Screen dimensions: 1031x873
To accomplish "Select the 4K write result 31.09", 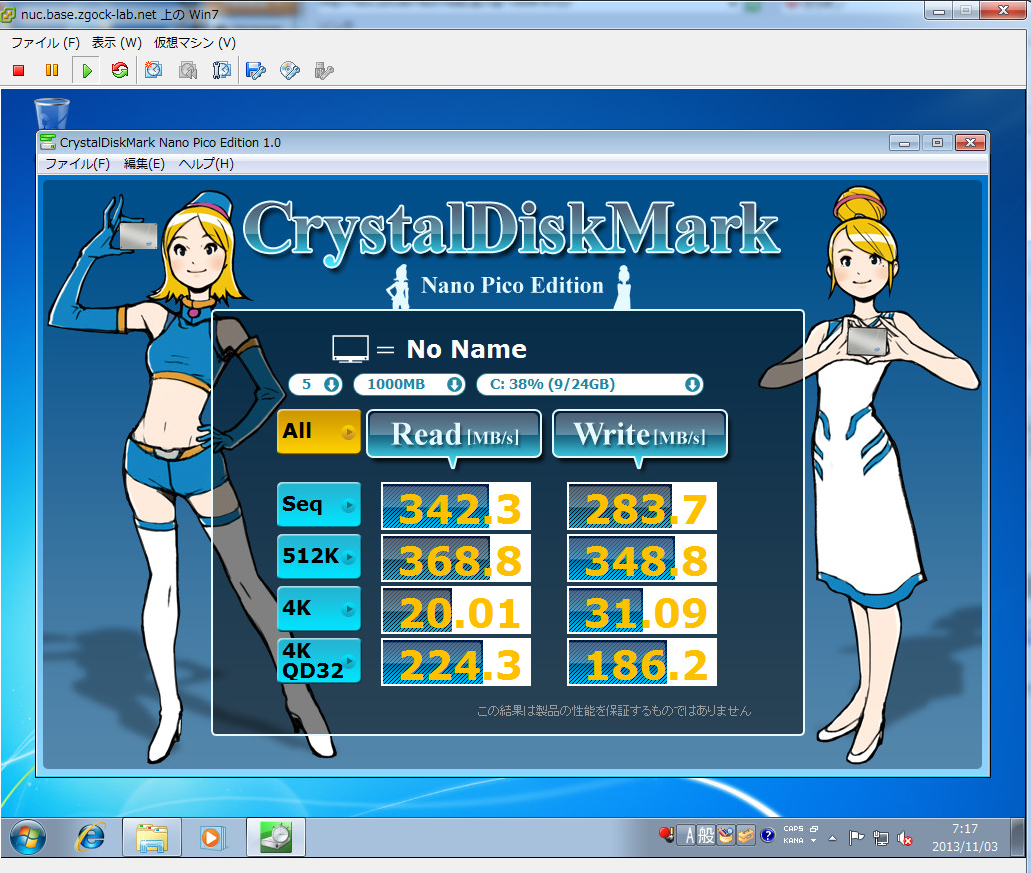I will coord(642,610).
